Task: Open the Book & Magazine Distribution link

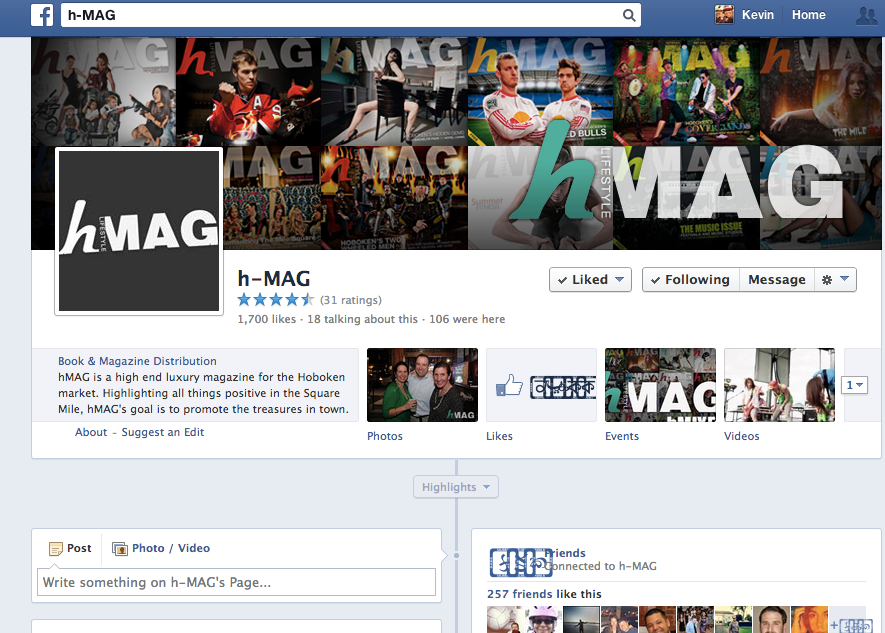Action: coord(137,361)
